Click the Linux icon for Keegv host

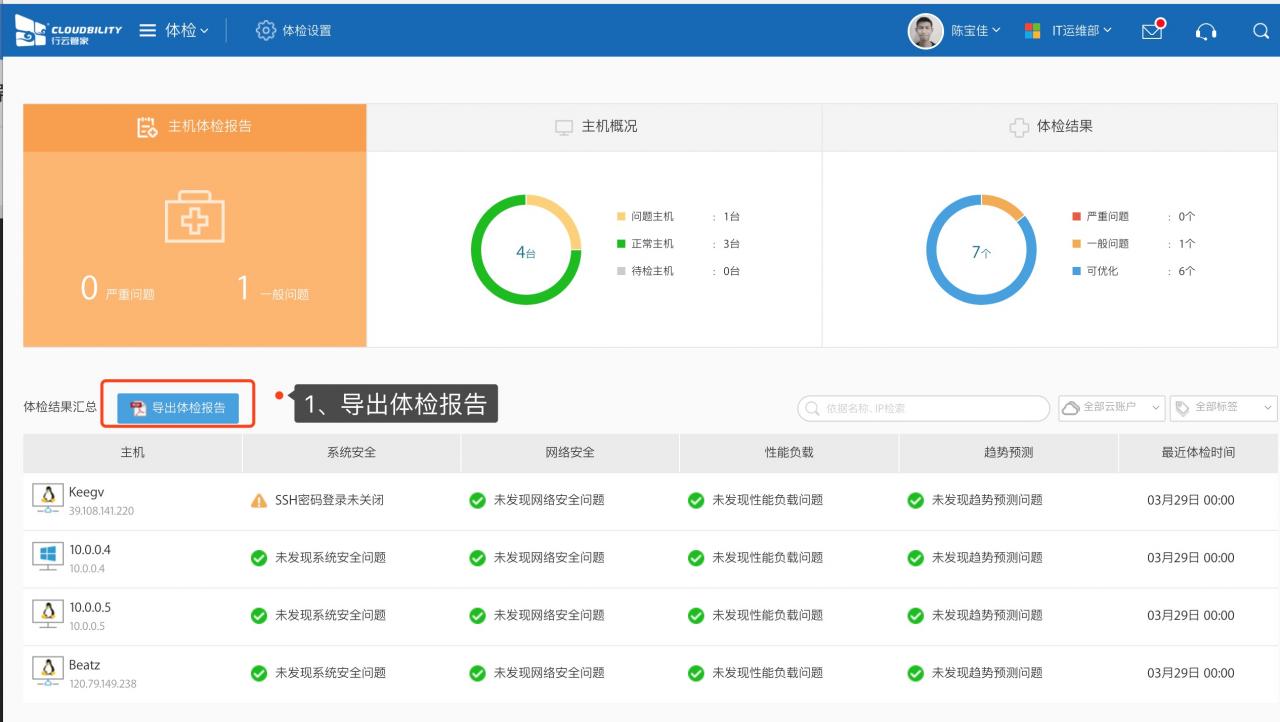47,496
